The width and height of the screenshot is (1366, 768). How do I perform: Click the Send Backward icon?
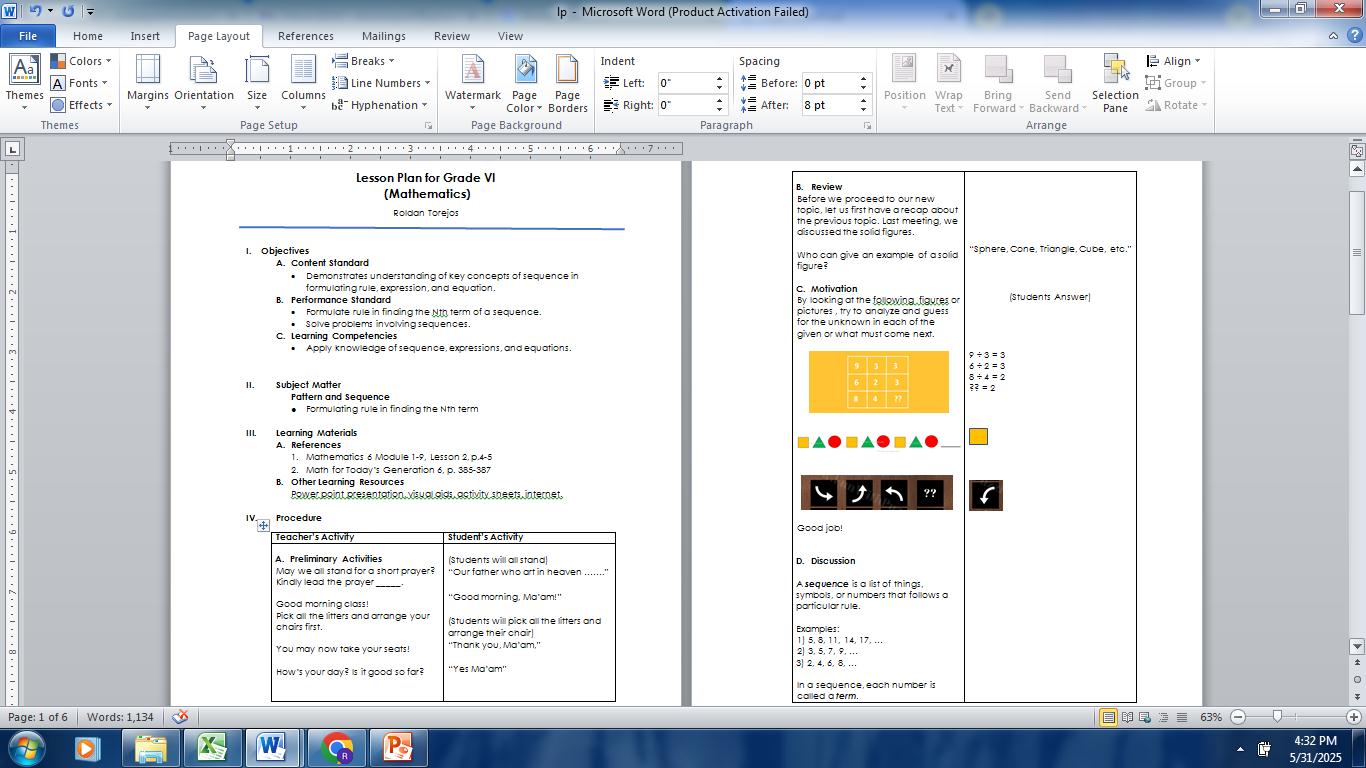tap(1057, 70)
